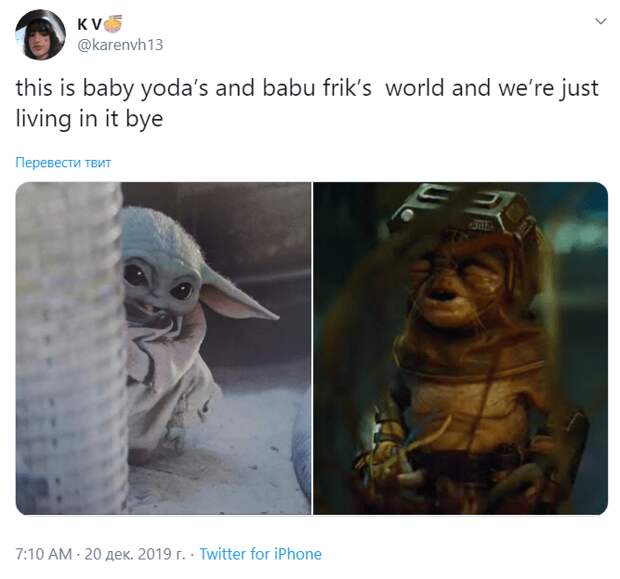Click the word "iPhone" in source label
Image resolution: width=620 pixels, height=579 pixels.
click(x=298, y=554)
